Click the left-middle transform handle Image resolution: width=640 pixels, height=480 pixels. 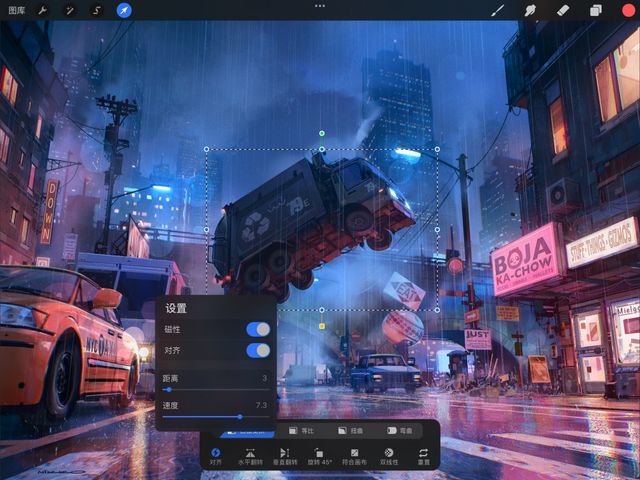click(206, 230)
